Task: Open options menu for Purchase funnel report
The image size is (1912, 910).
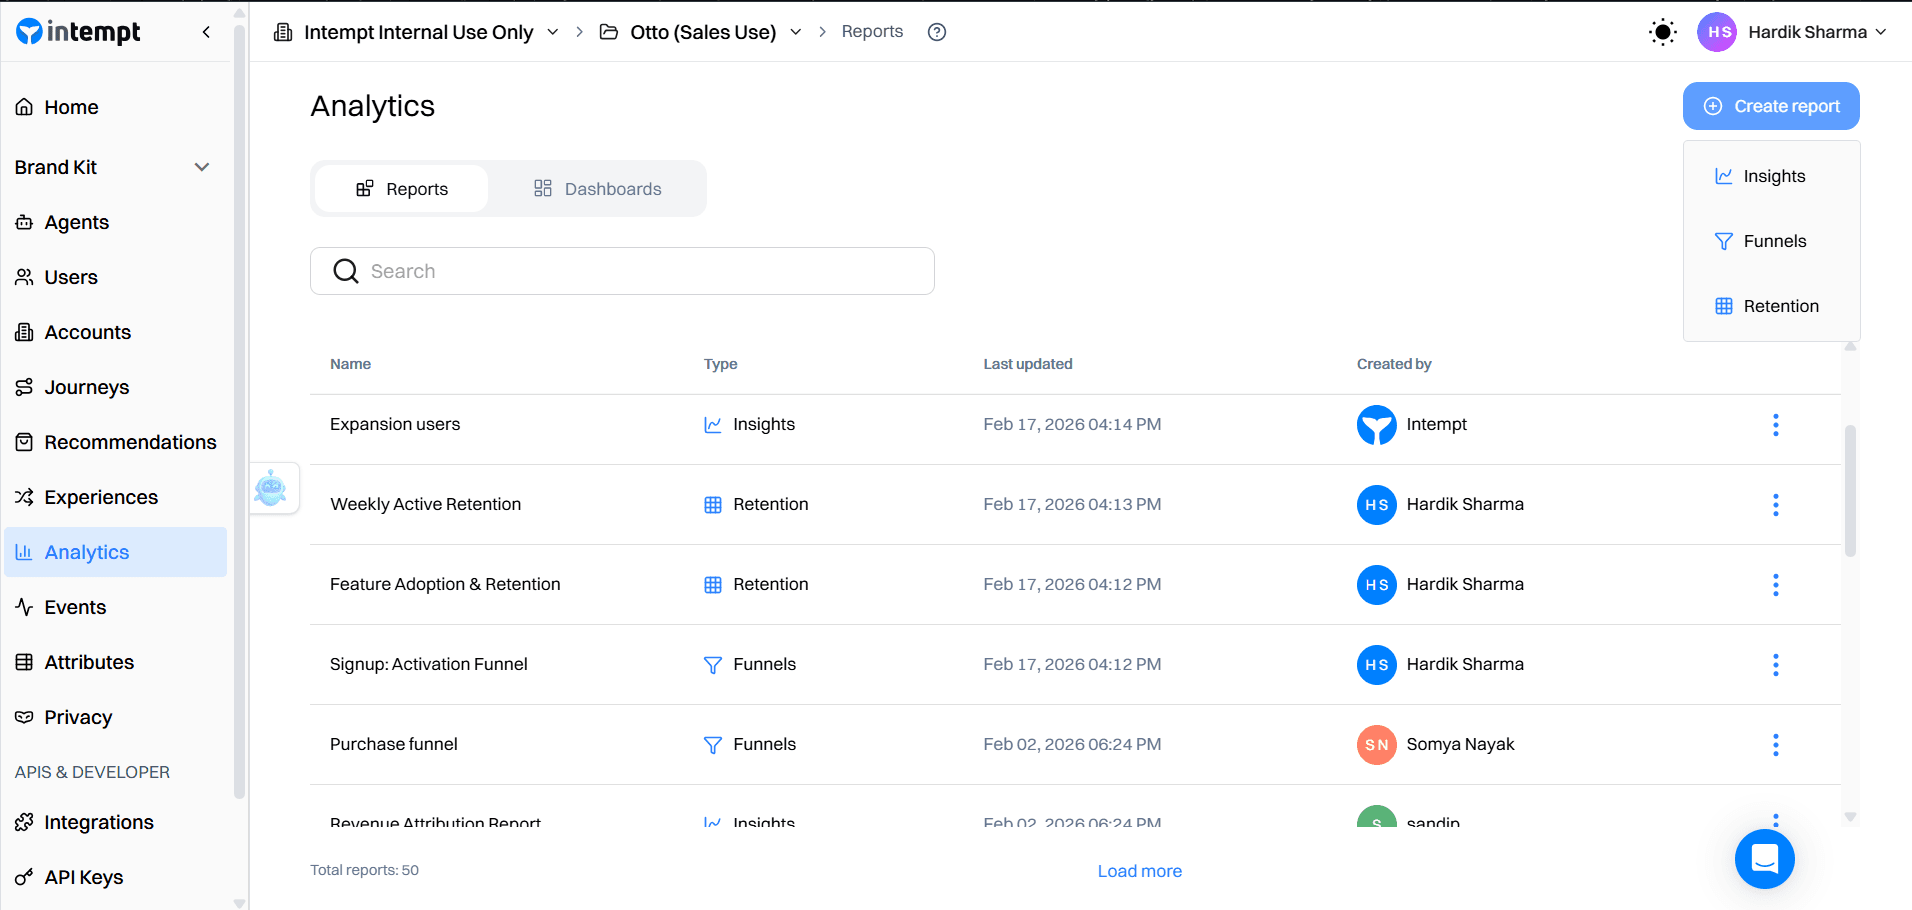Action: tap(1775, 745)
